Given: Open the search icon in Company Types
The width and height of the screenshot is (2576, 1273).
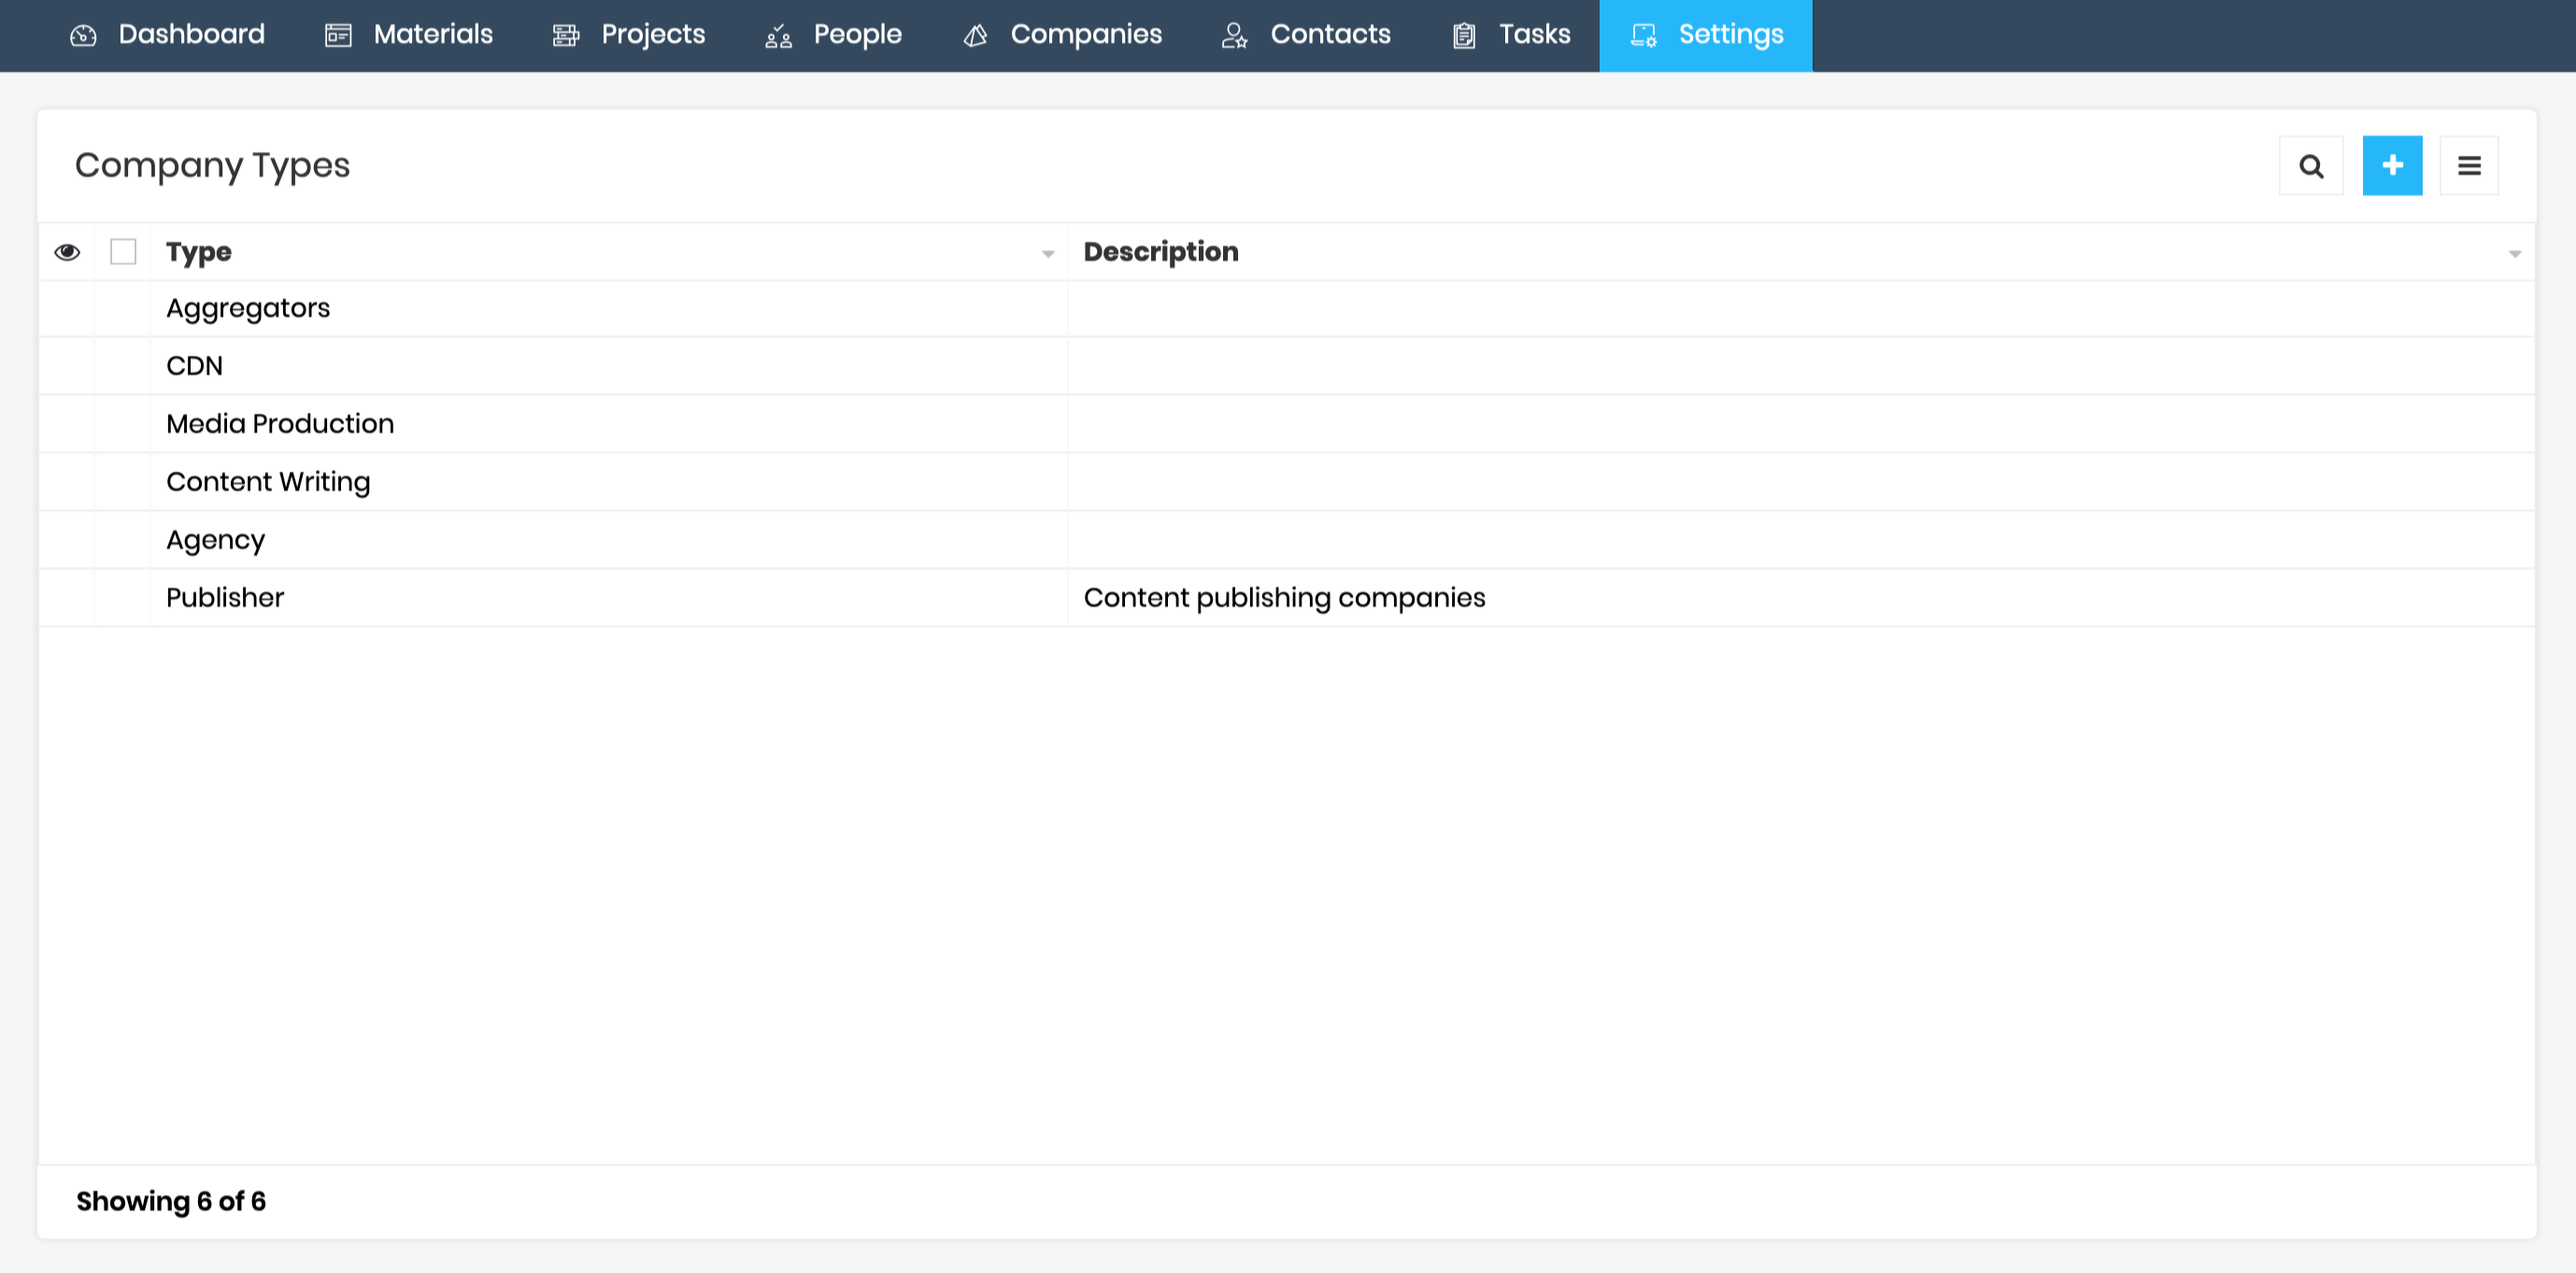Looking at the screenshot, I should click(x=2310, y=166).
